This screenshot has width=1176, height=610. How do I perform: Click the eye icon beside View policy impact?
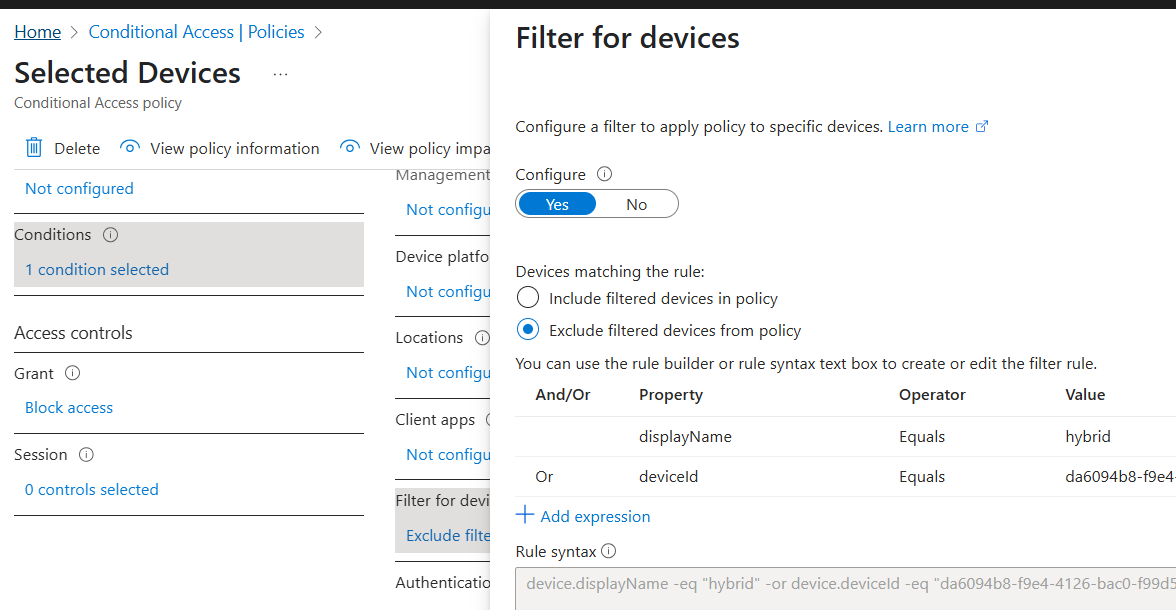[350, 147]
